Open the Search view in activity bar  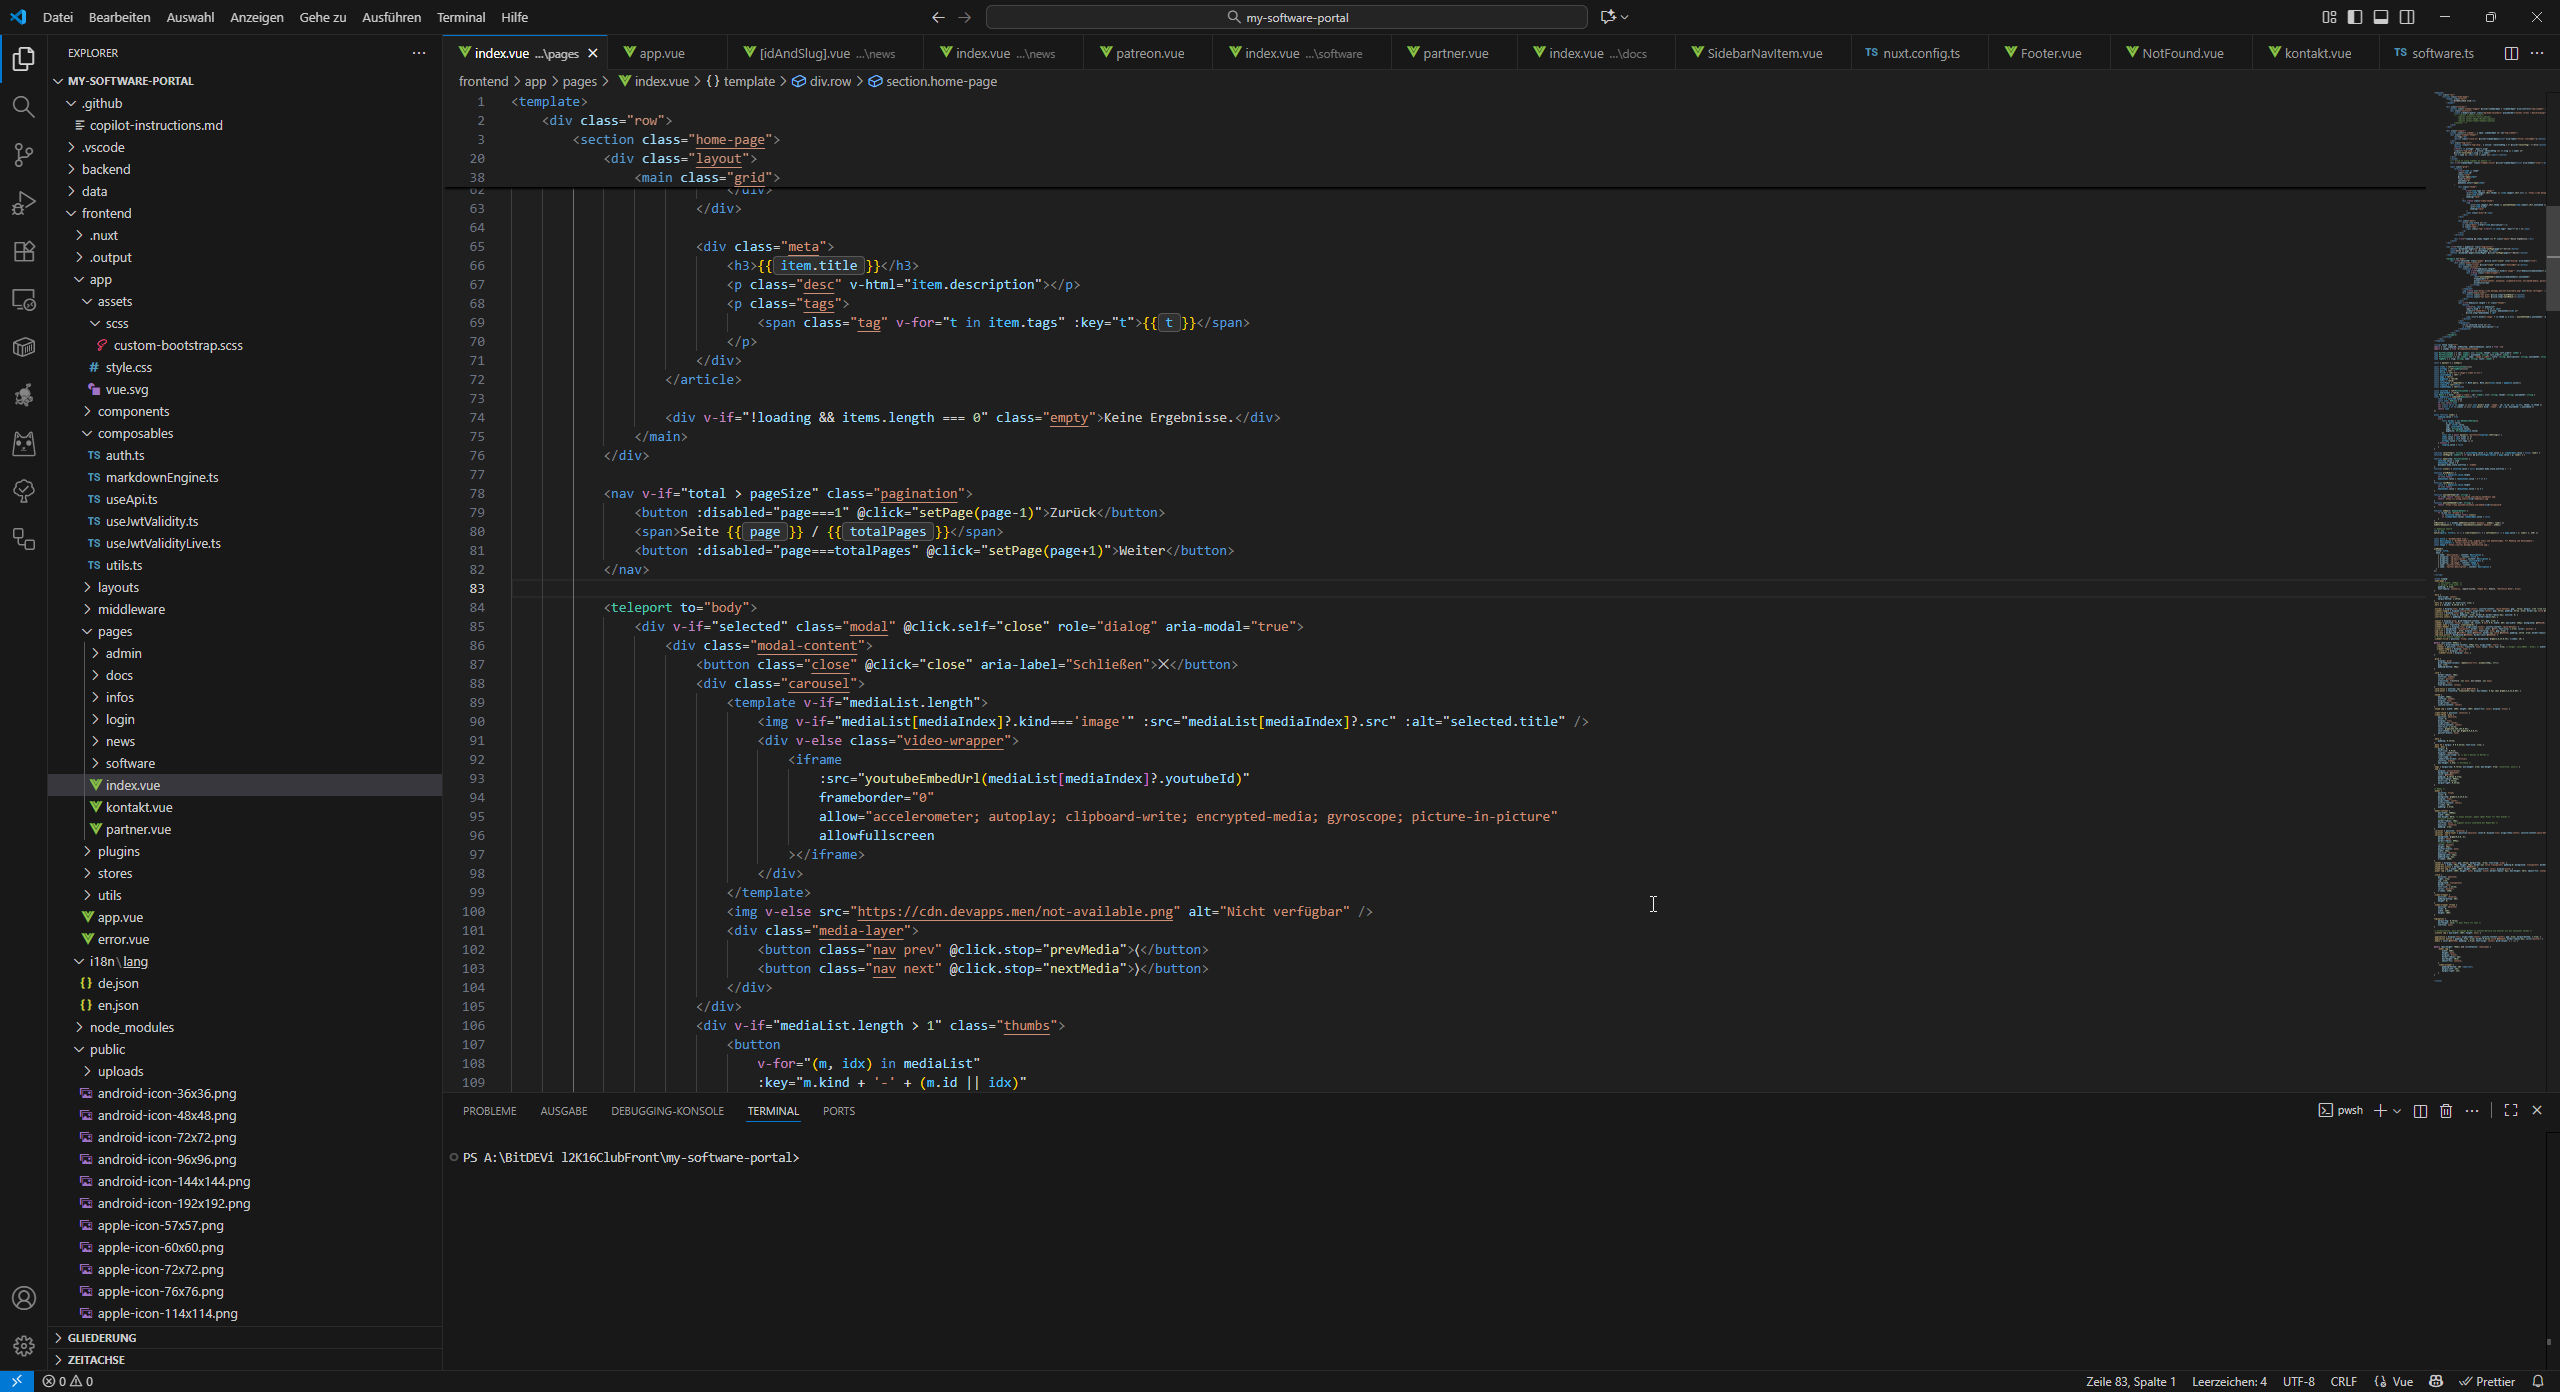23,107
